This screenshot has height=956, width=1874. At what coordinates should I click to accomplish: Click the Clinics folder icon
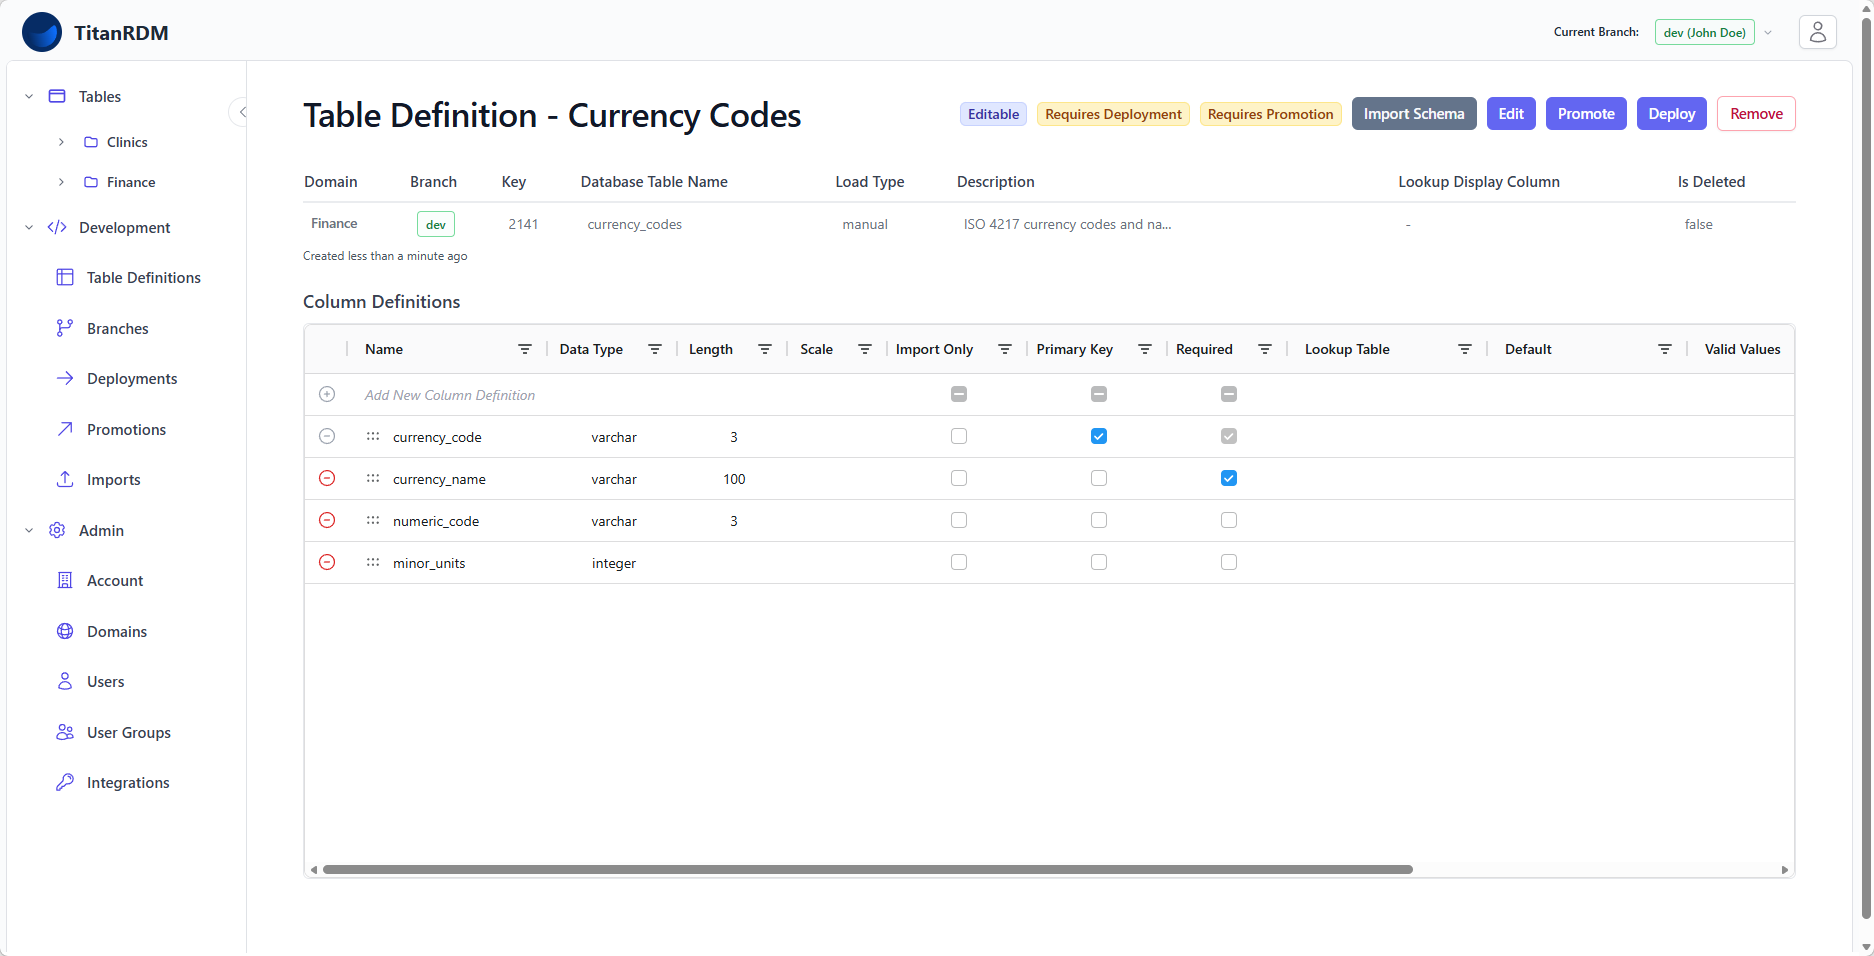click(91, 142)
